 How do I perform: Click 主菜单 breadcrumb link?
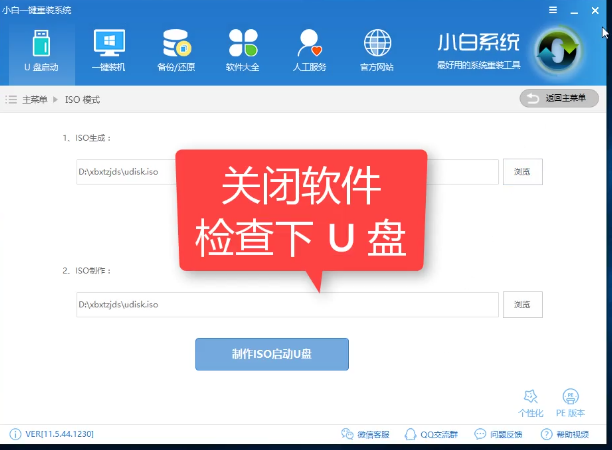click(x=32, y=100)
